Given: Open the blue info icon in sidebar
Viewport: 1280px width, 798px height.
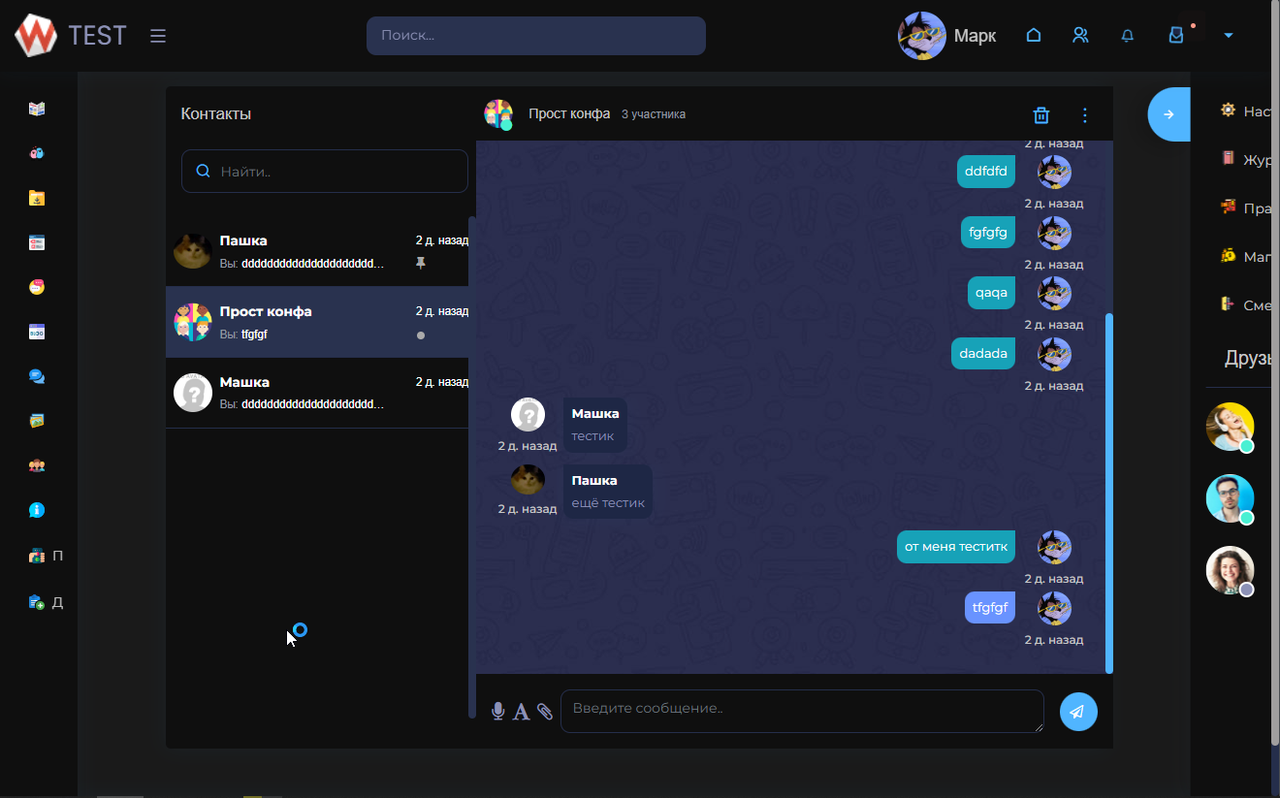Looking at the screenshot, I should pos(37,510).
